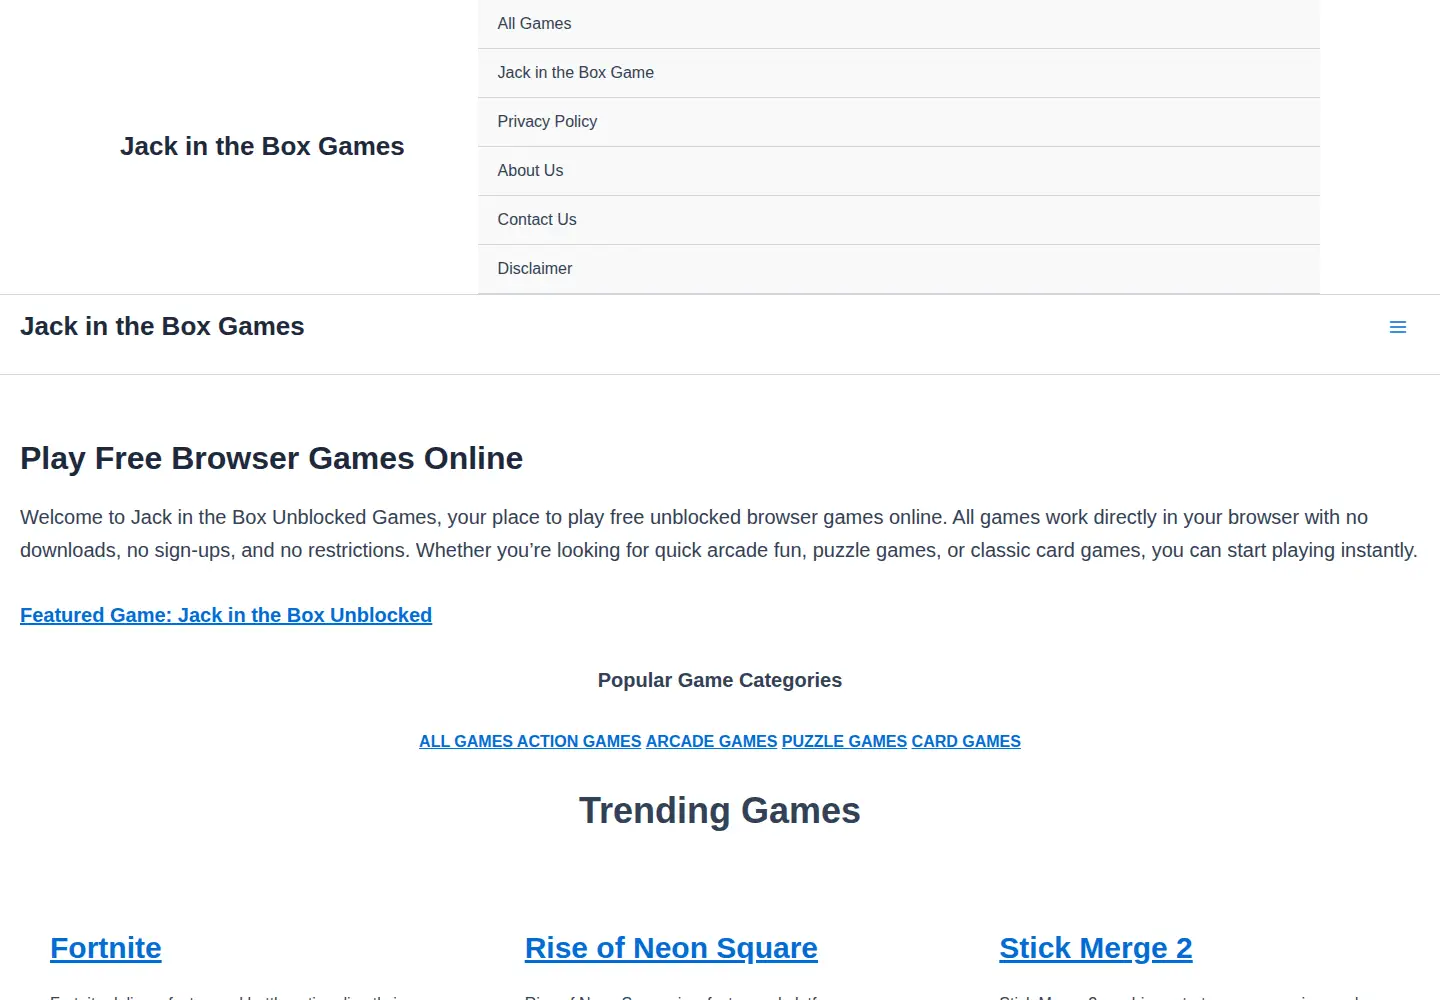This screenshot has width=1440, height=1000.
Task: Click the Trending Games heading
Action: 720,810
